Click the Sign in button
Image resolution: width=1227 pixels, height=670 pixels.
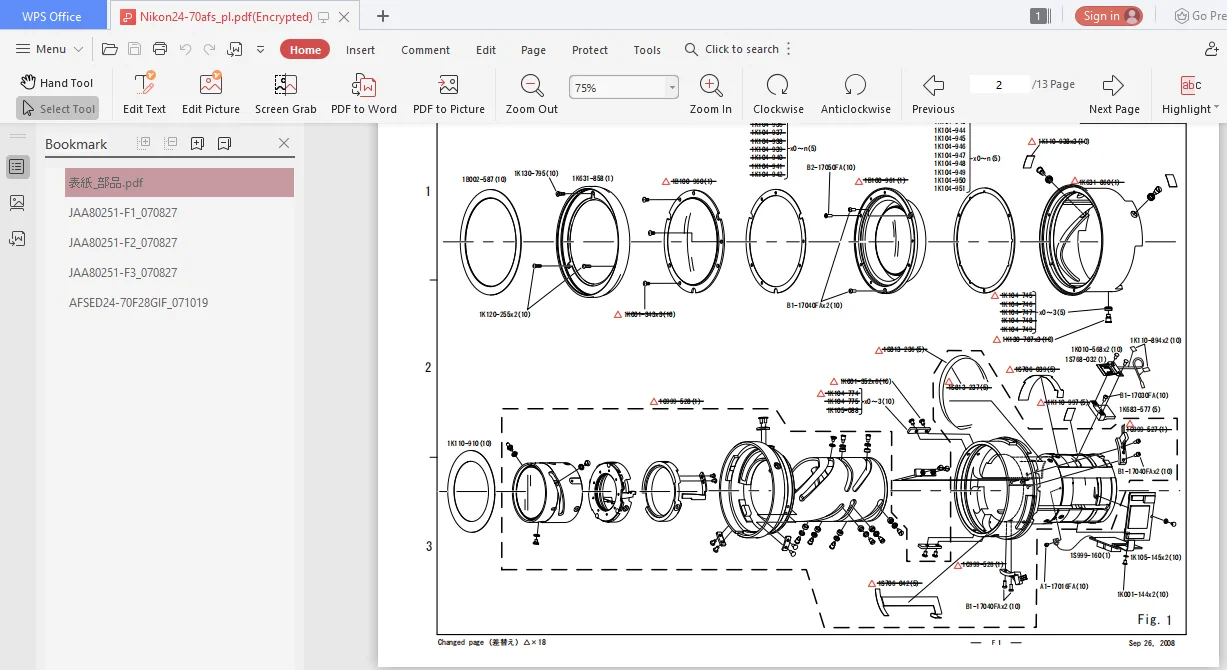tap(1109, 16)
